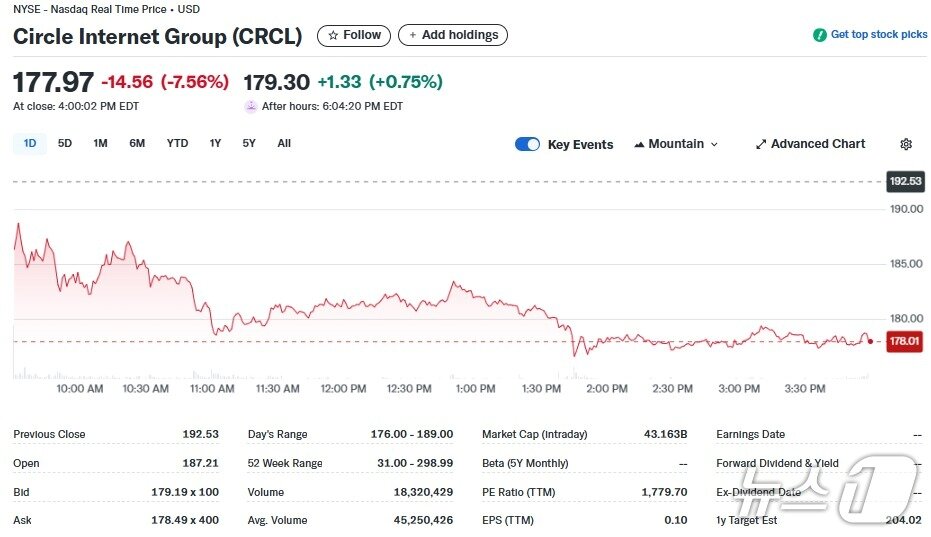
Task: Open the Get top stock picks link
Action: (x=878, y=35)
